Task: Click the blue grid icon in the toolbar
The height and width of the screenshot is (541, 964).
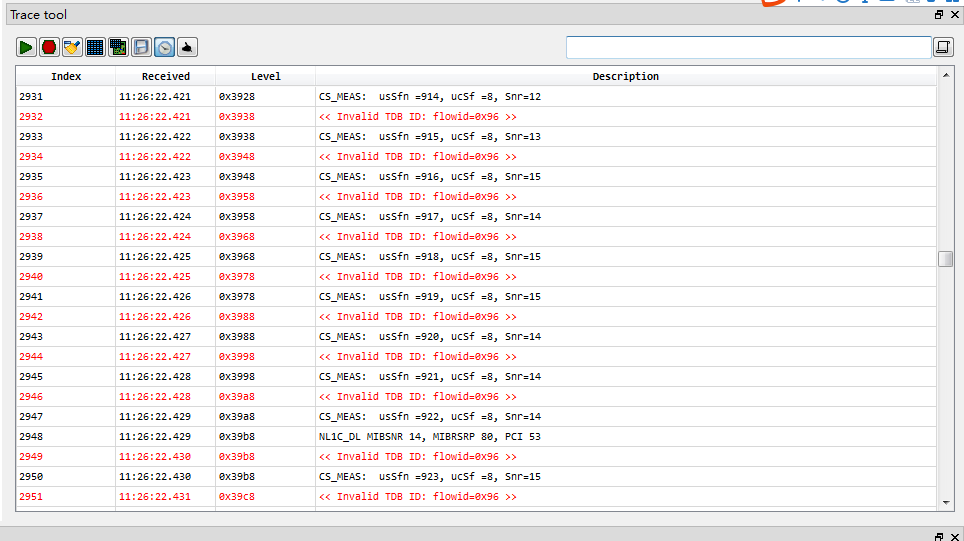Action: (x=95, y=47)
